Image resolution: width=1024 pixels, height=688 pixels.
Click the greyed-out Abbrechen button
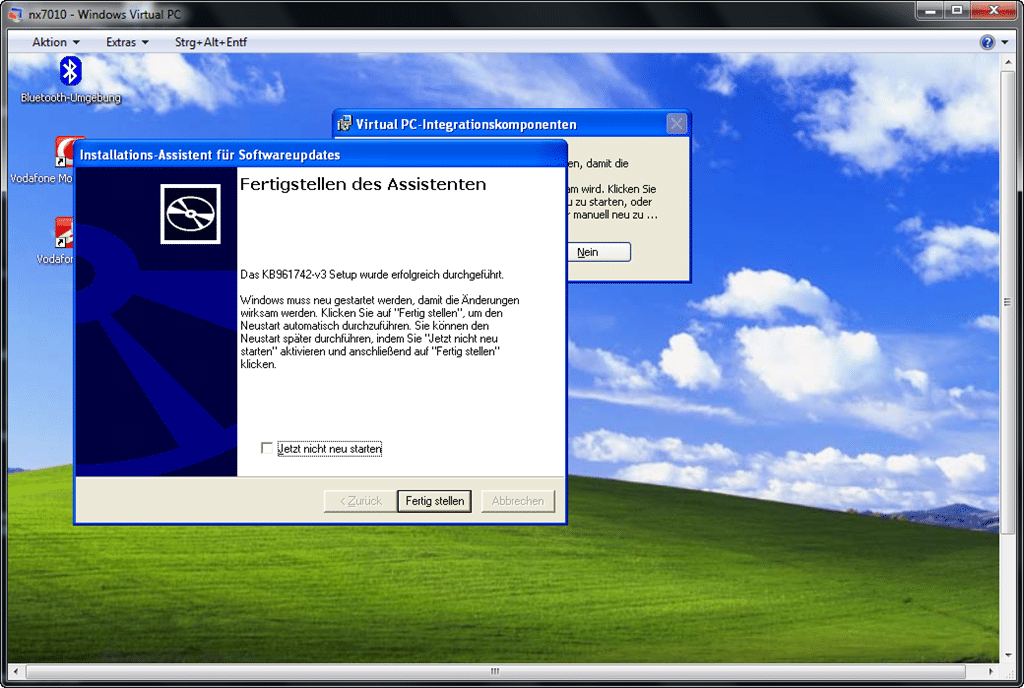[517, 501]
